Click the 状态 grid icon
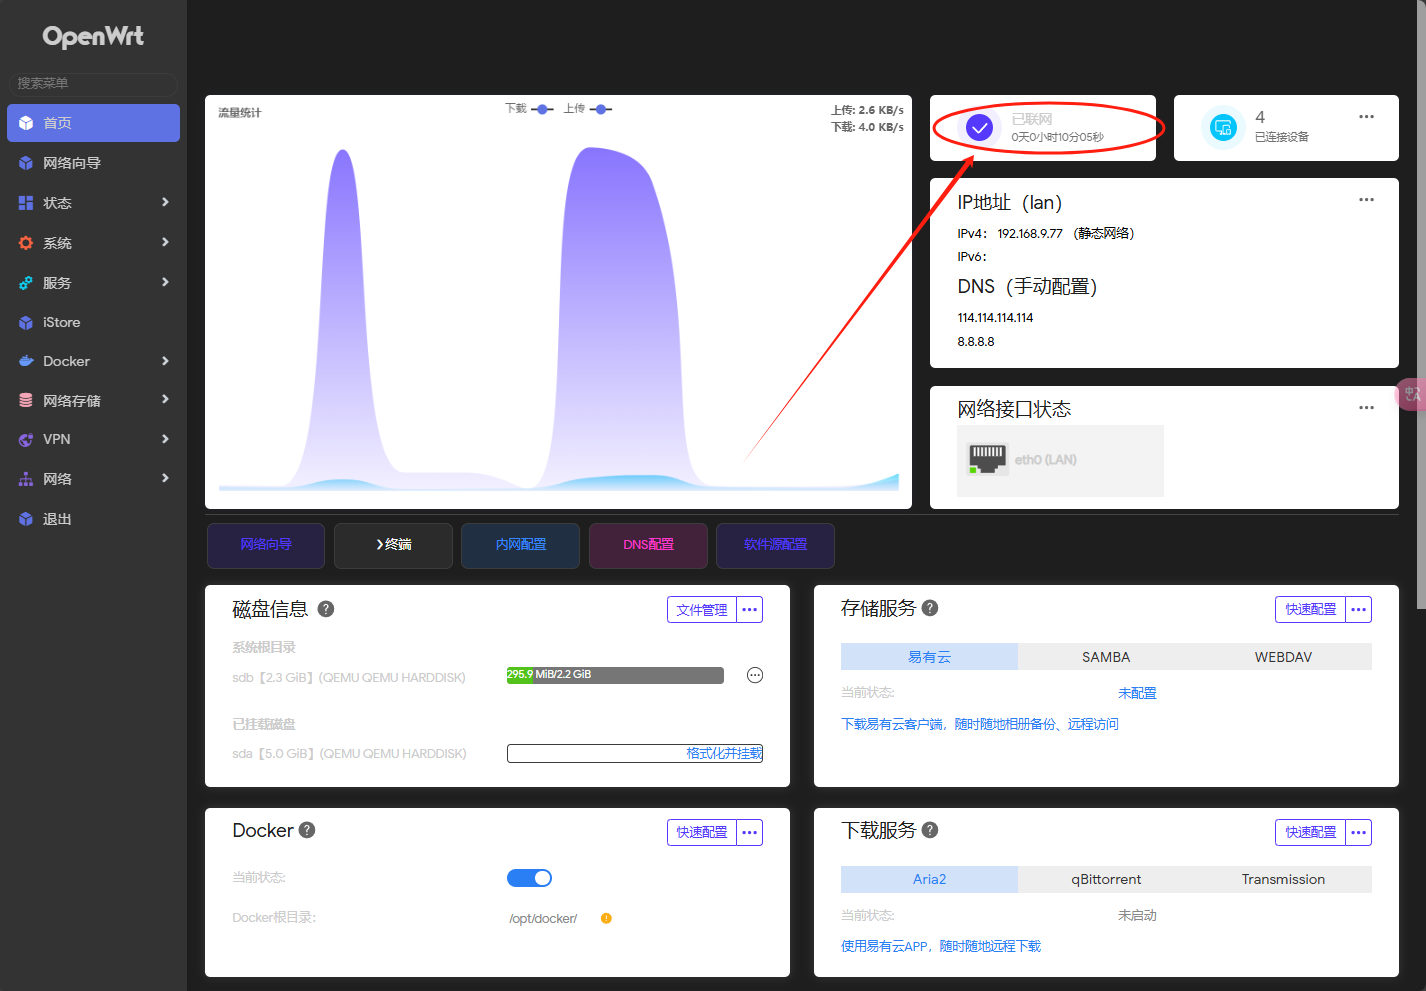1426x991 pixels. point(26,203)
